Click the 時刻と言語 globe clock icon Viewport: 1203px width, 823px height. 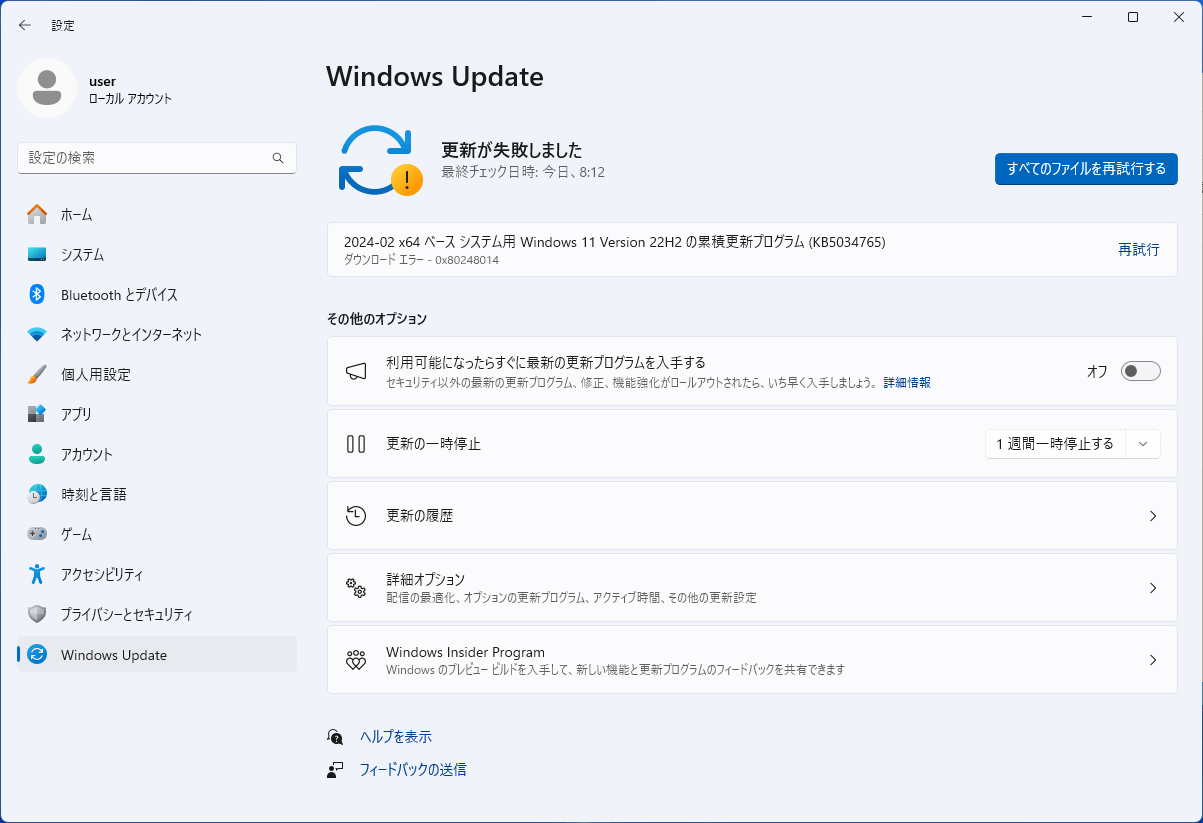coord(37,494)
